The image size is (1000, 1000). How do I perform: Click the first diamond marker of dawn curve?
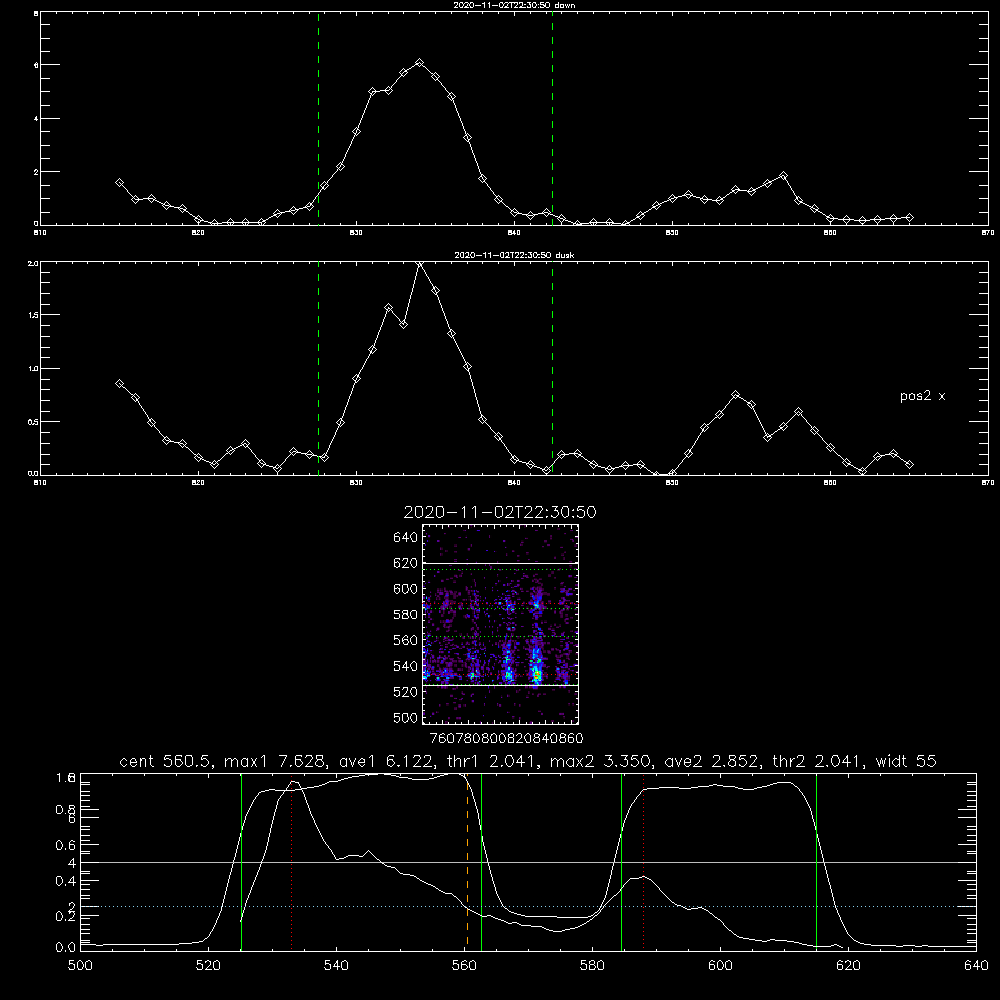[119, 182]
